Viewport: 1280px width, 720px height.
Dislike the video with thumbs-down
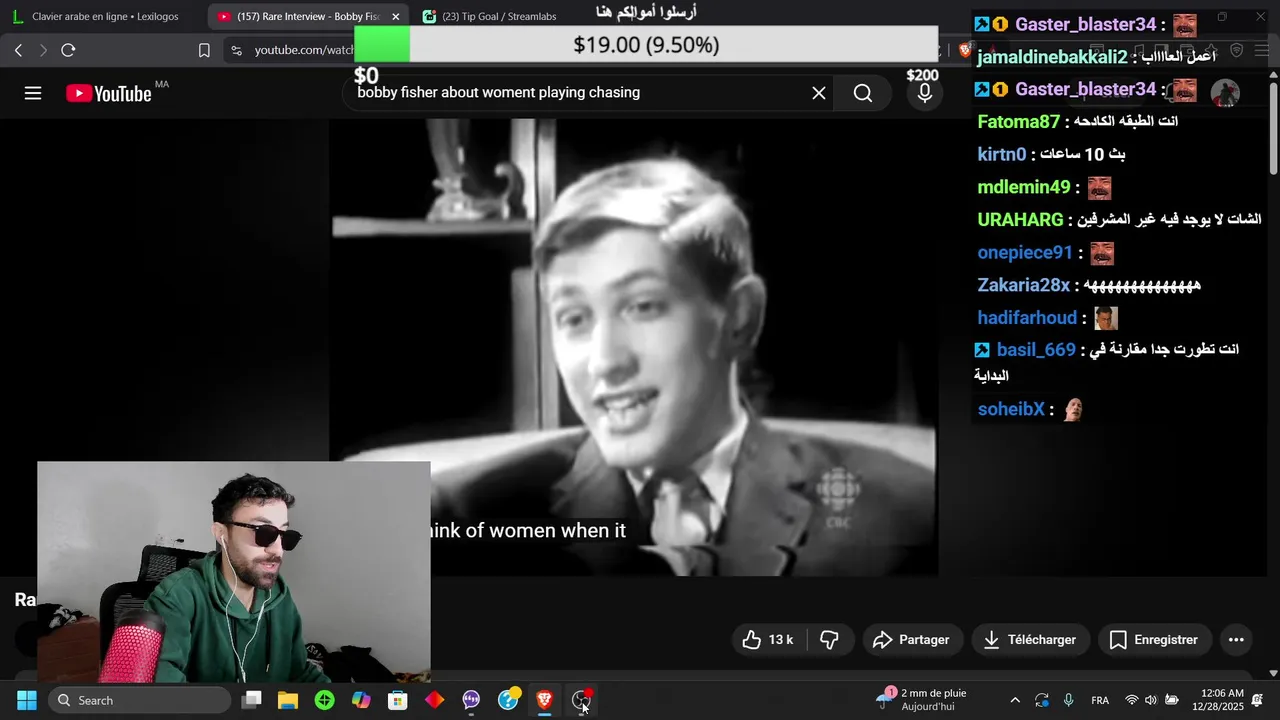click(x=829, y=640)
